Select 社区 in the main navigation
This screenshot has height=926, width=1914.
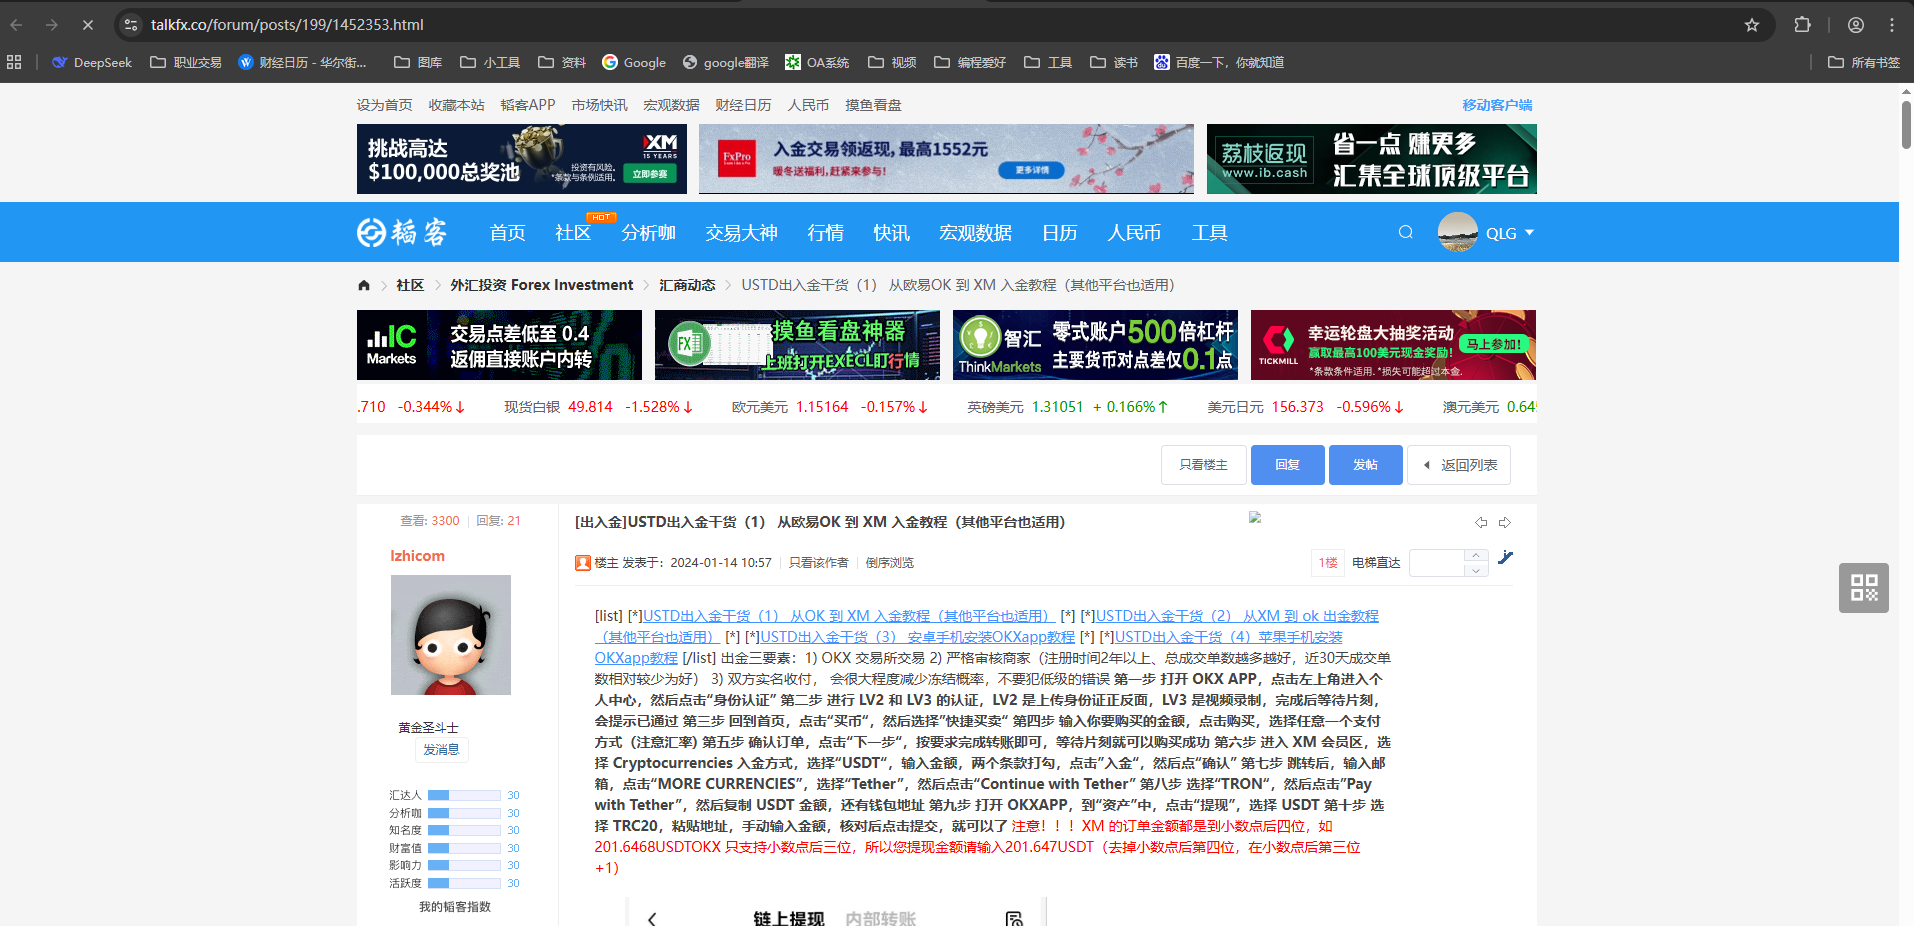[572, 233]
